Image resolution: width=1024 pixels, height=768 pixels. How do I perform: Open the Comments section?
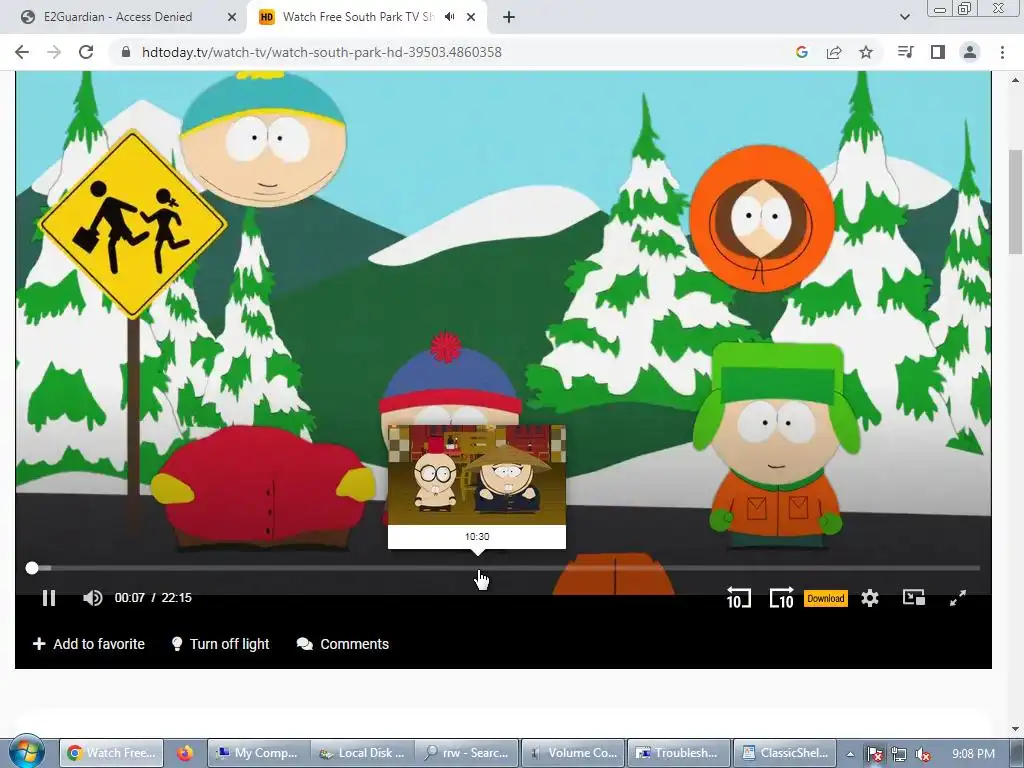(x=343, y=644)
